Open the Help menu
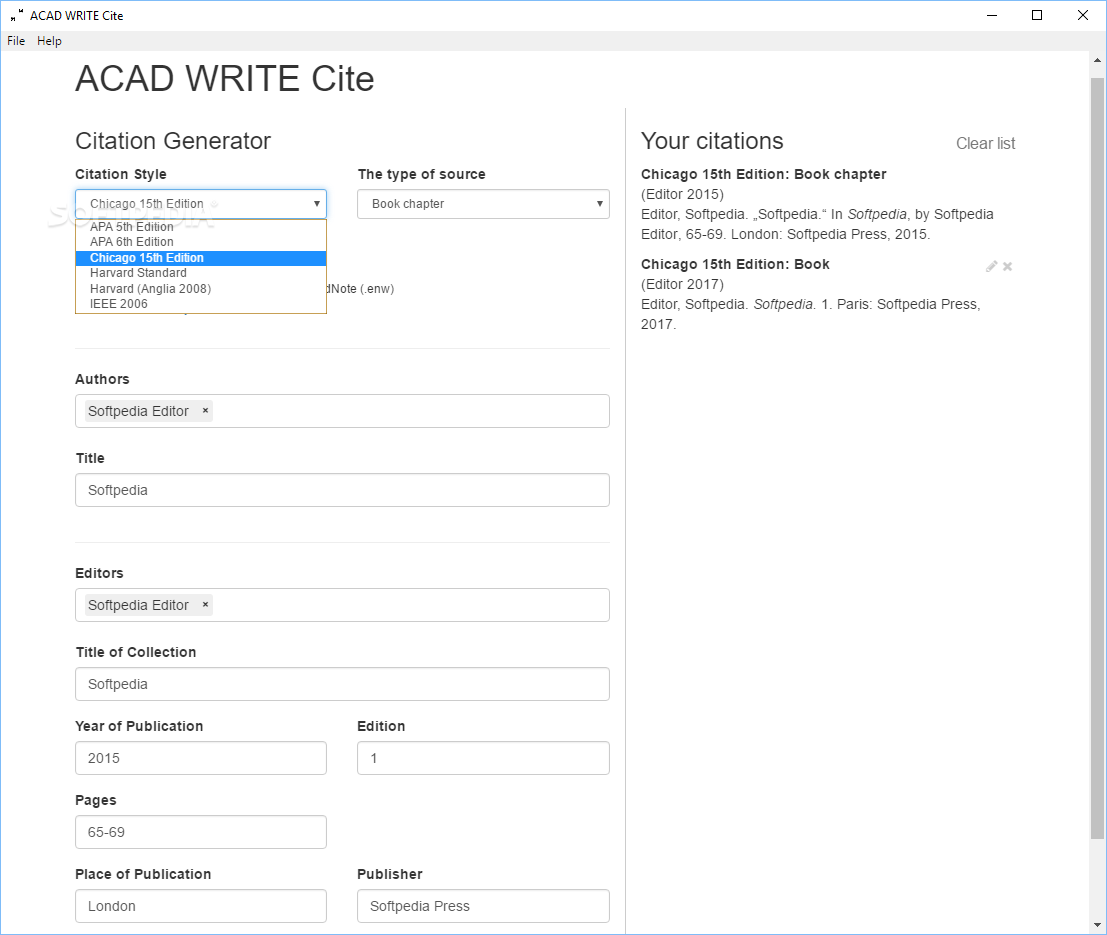1107x935 pixels. 49,41
